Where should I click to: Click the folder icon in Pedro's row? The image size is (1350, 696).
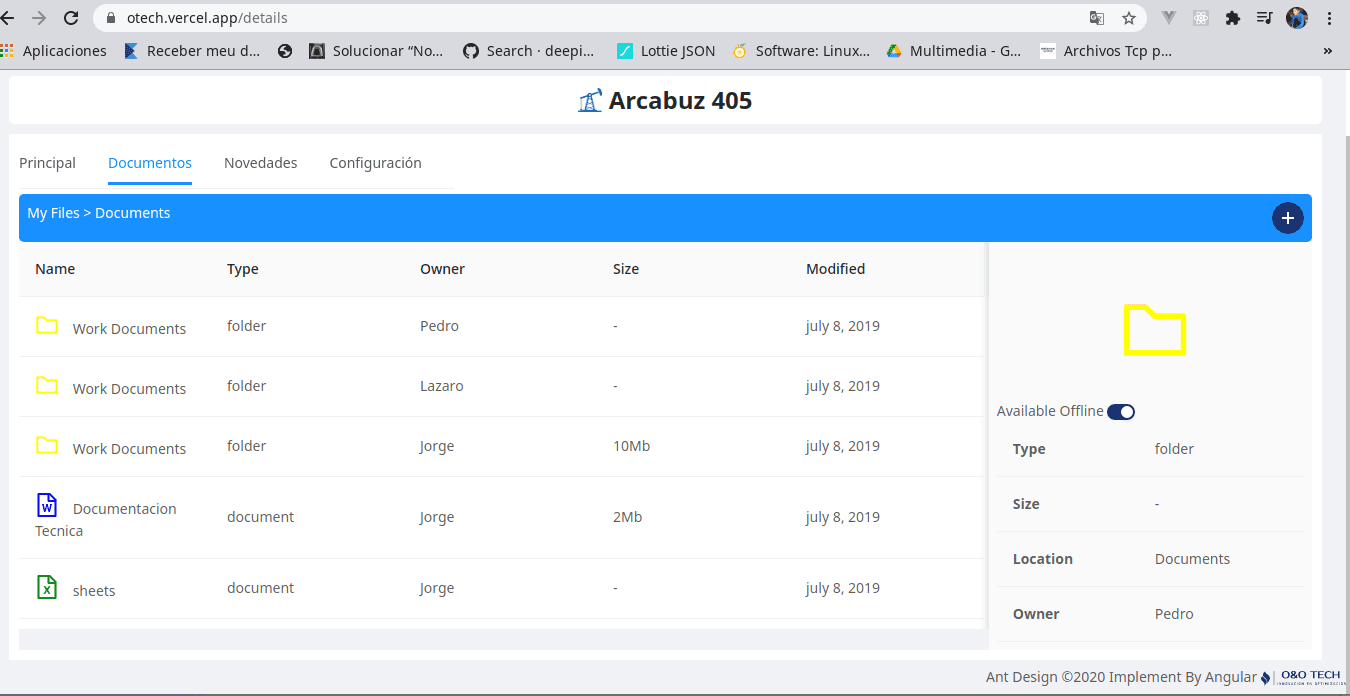tap(47, 326)
